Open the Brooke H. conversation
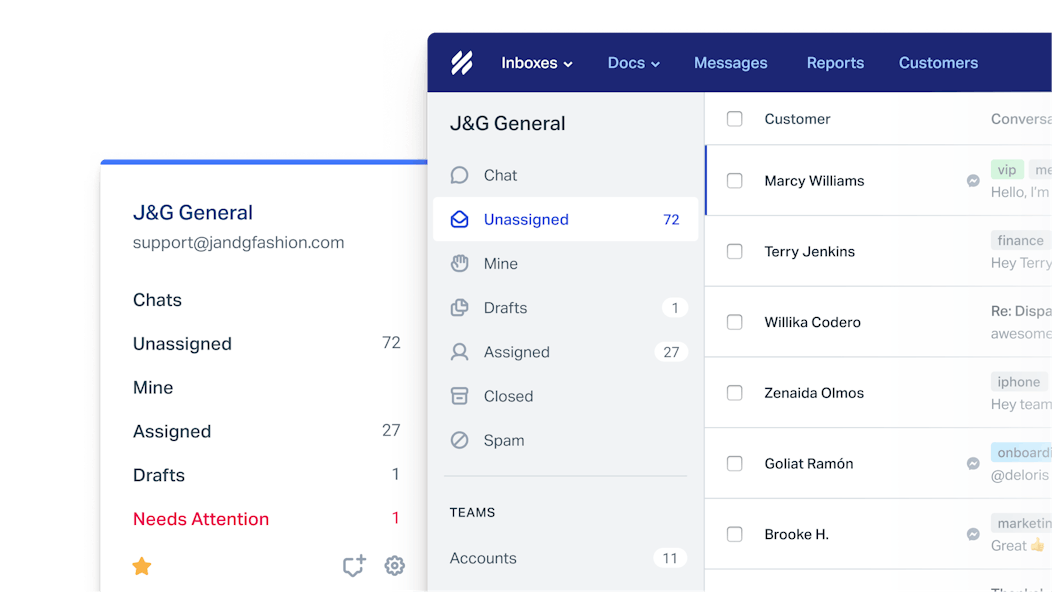The height and width of the screenshot is (592, 1052). (x=879, y=534)
